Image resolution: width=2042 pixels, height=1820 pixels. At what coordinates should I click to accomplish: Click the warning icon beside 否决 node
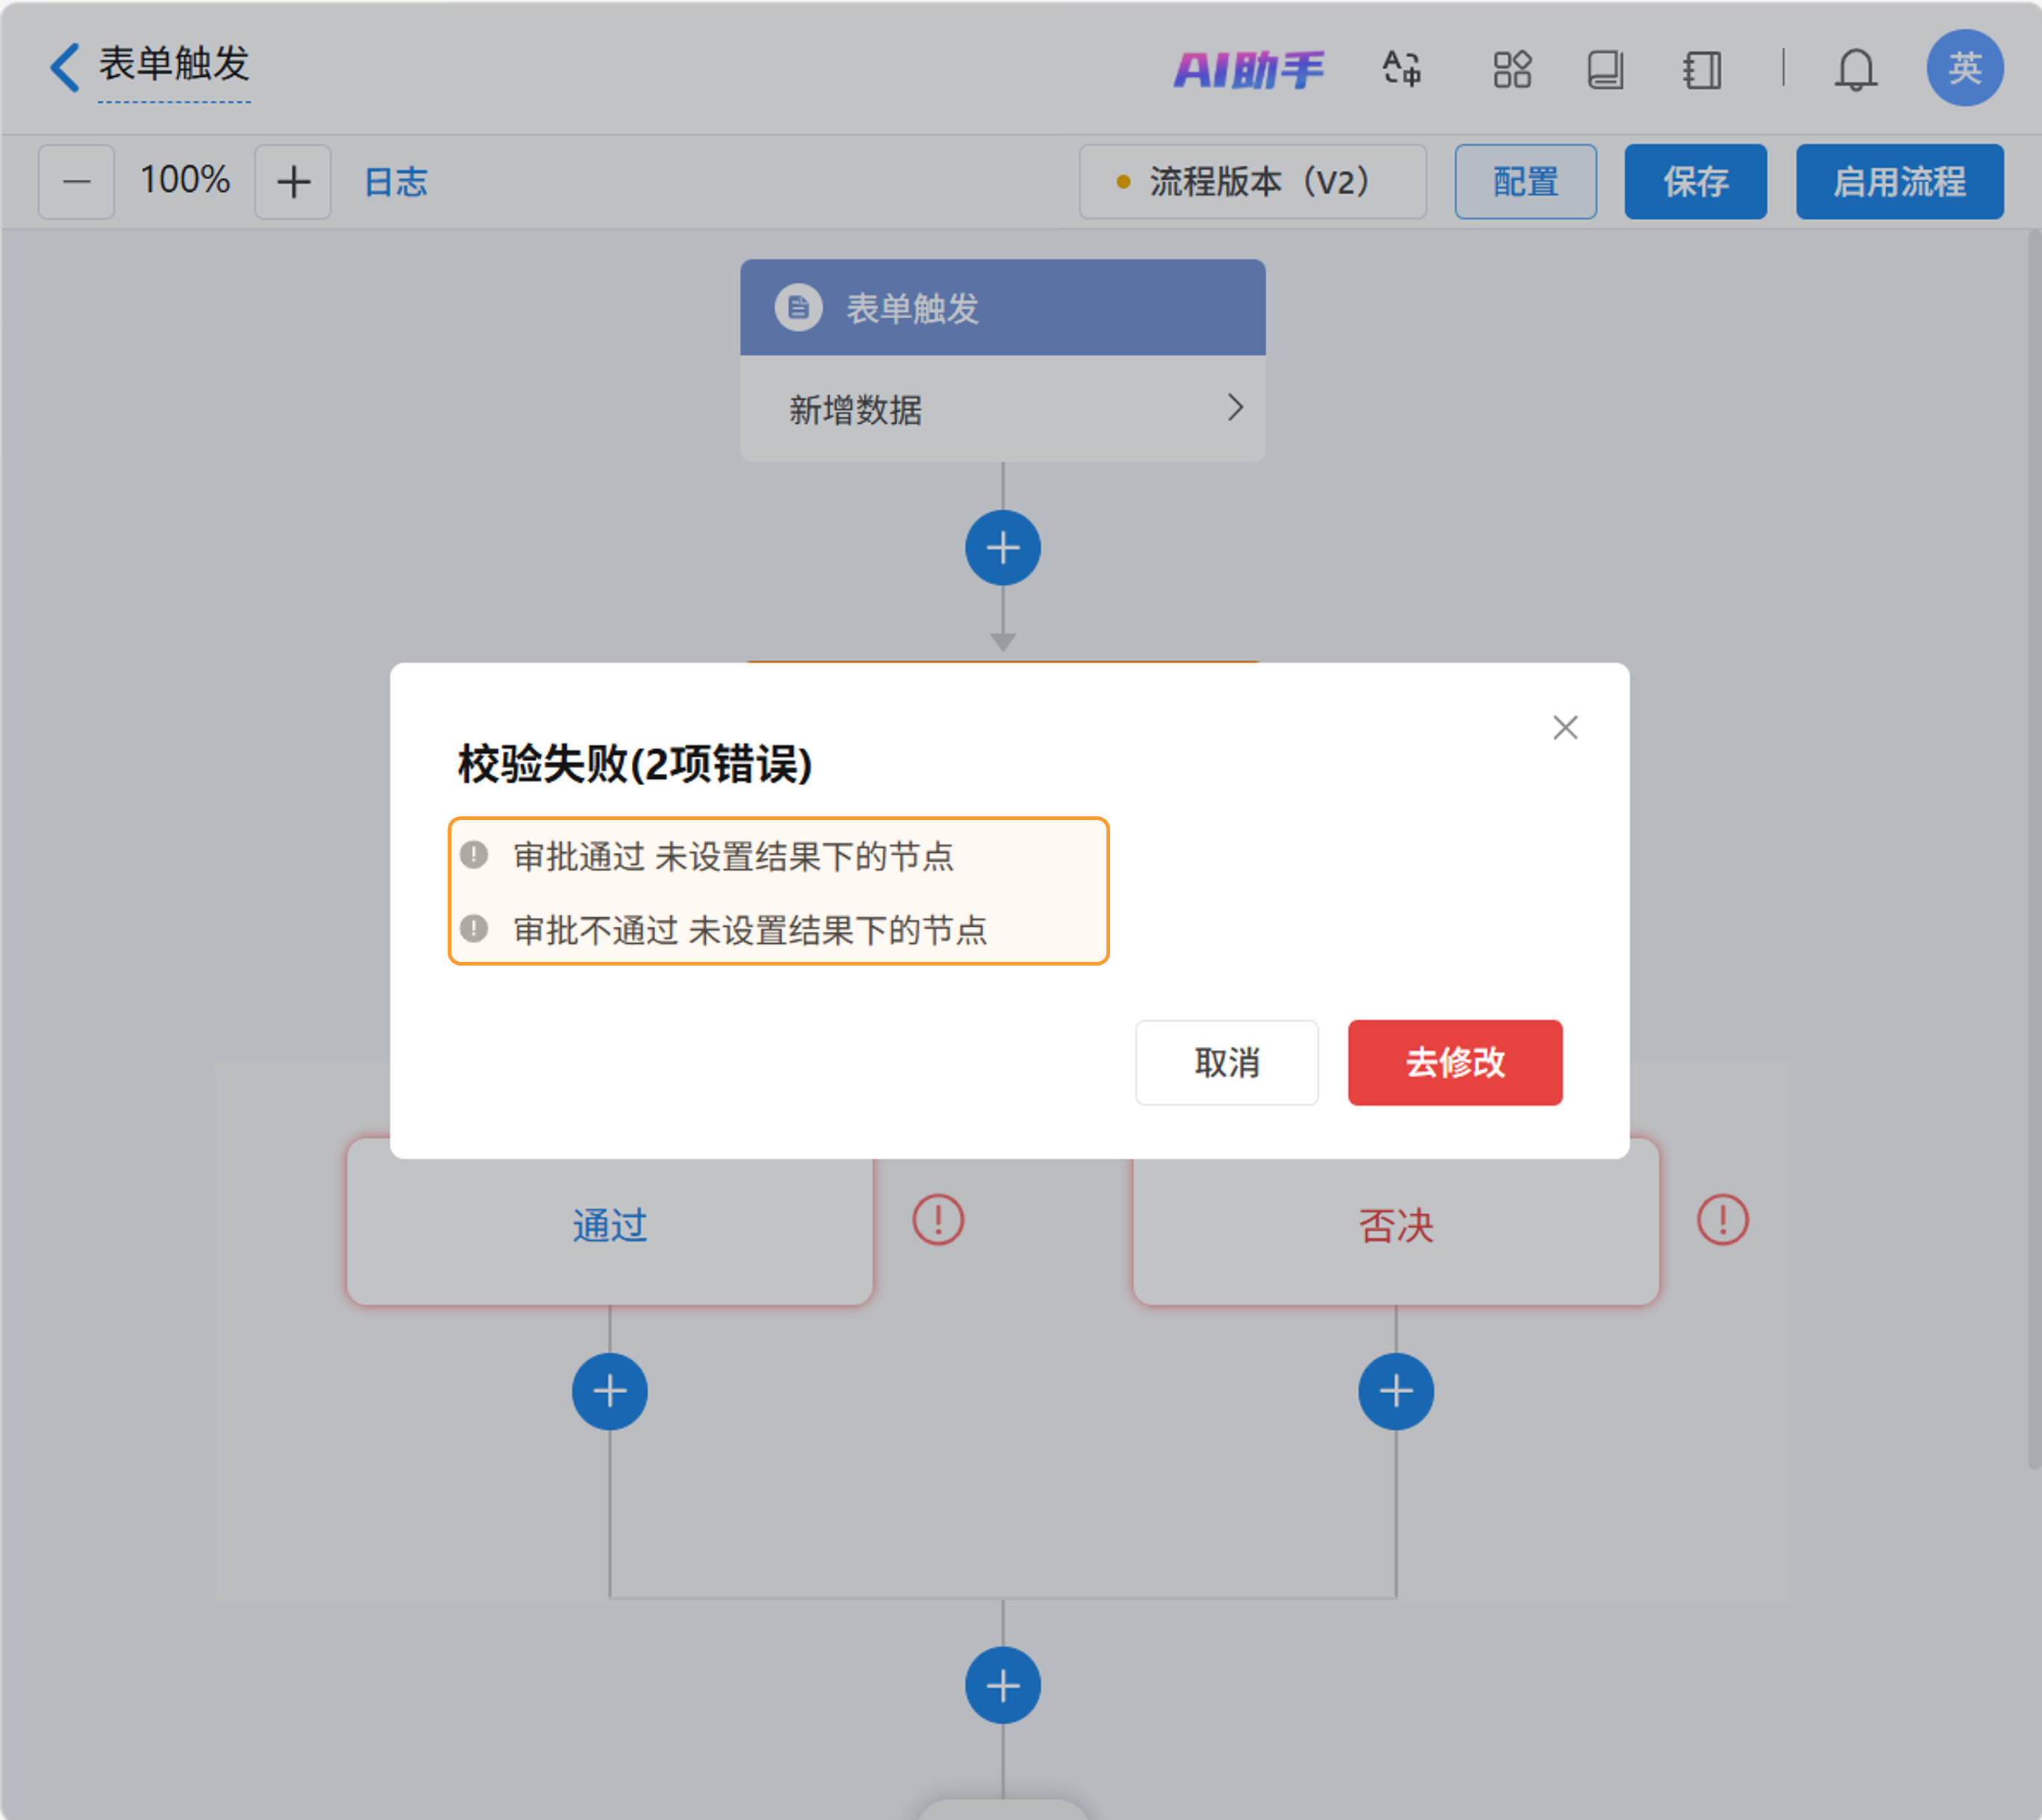pyautogui.click(x=1722, y=1219)
